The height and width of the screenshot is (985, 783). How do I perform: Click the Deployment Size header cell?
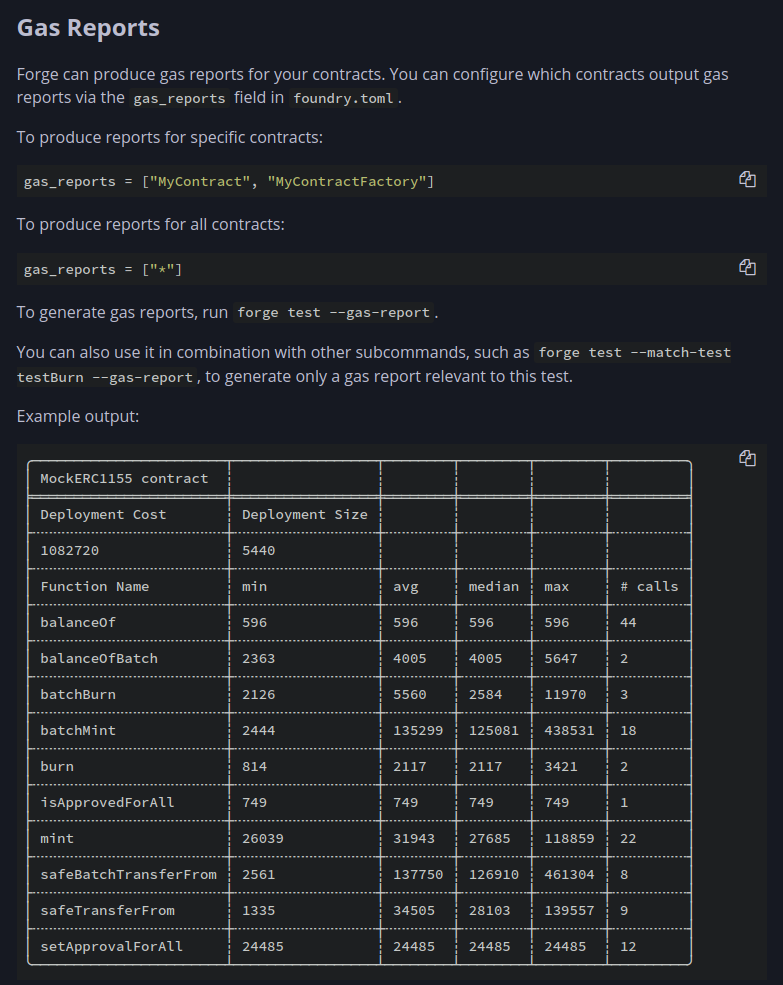click(x=305, y=514)
